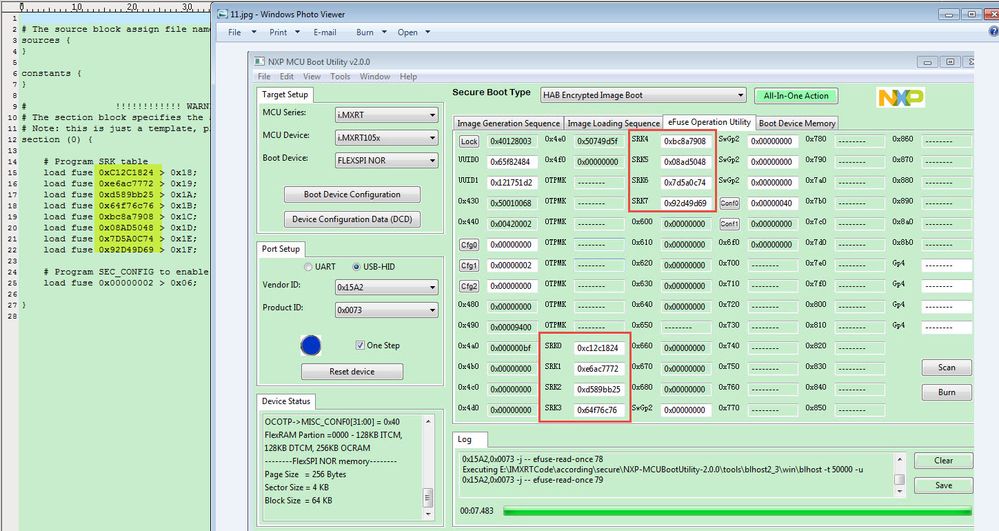The height and width of the screenshot is (531, 999).
Task: Open the Boot Utility File menu
Action: click(264, 76)
